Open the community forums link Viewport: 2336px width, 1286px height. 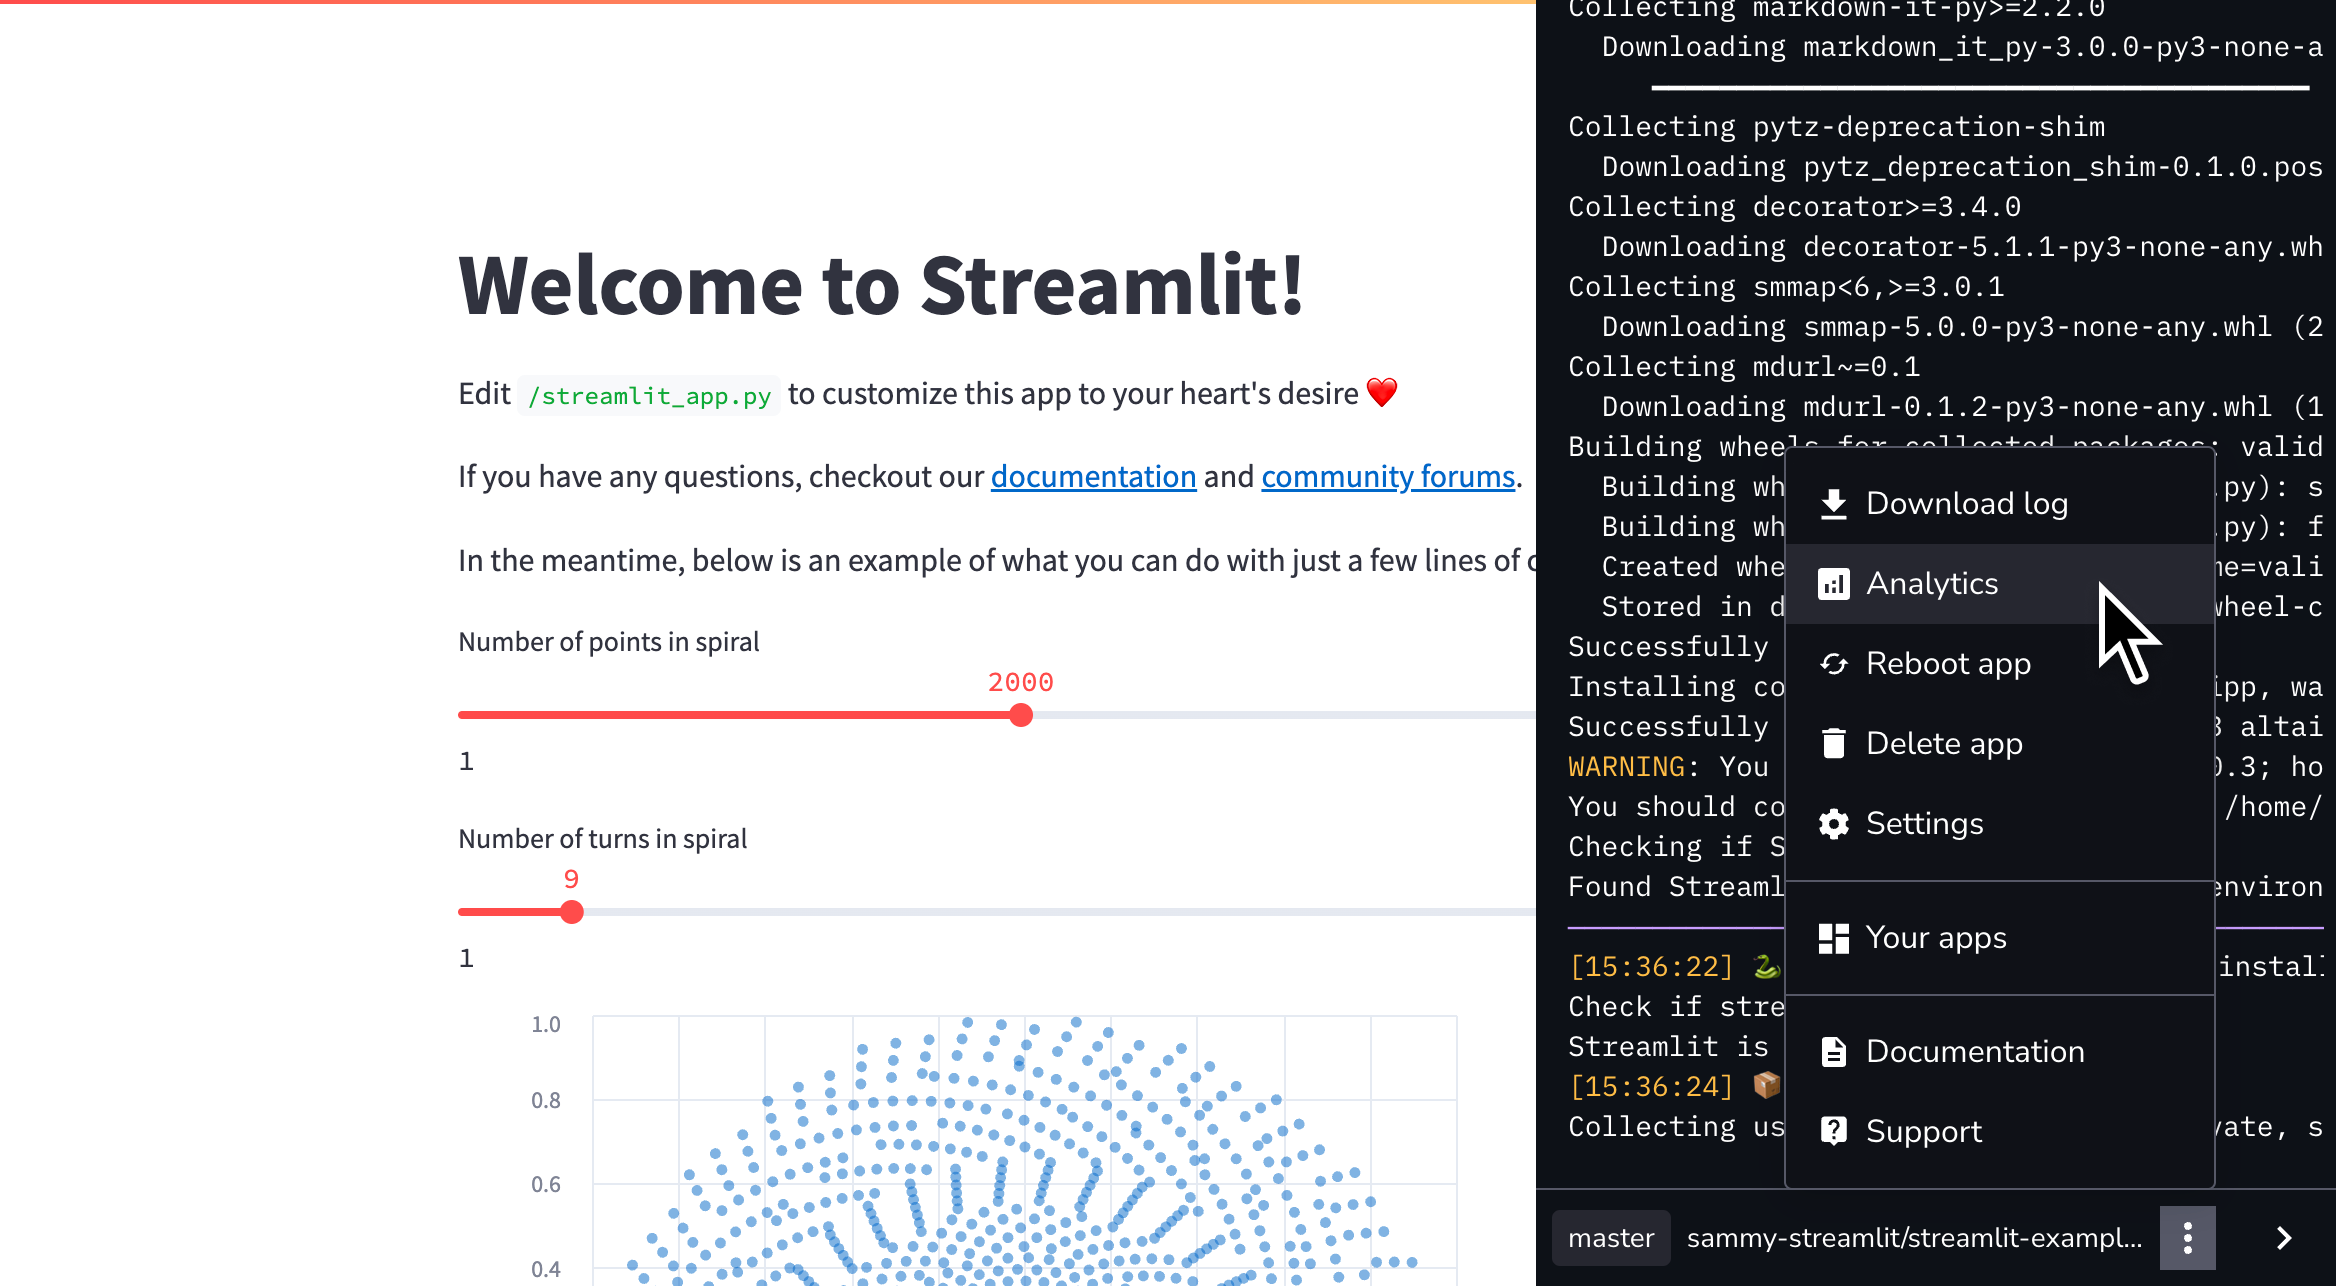click(1388, 476)
